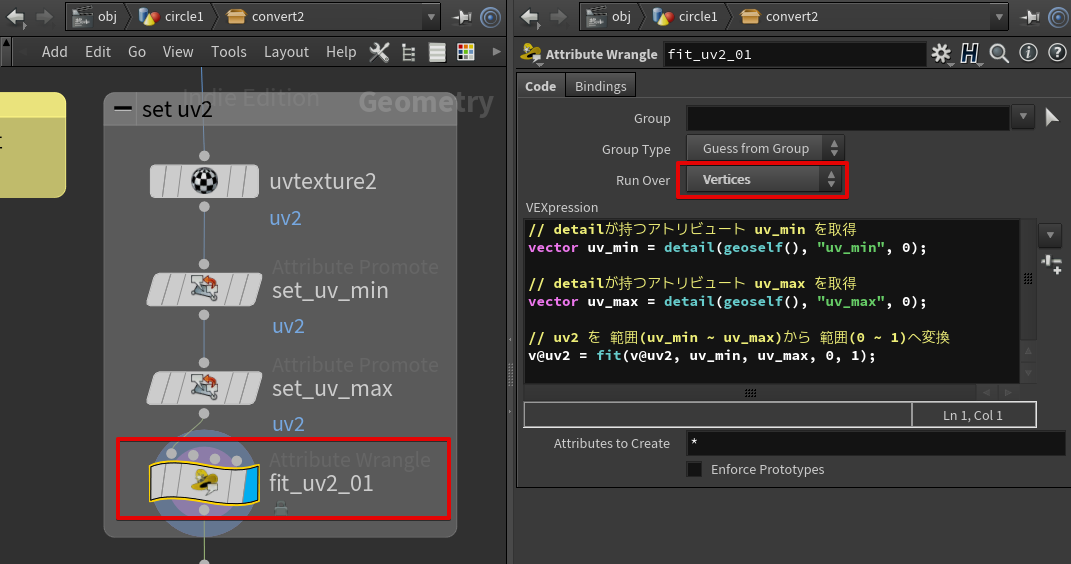Toggle list mode icon in network toolbar
Image resolution: width=1071 pixels, height=564 pixels.
pyautogui.click(x=437, y=53)
